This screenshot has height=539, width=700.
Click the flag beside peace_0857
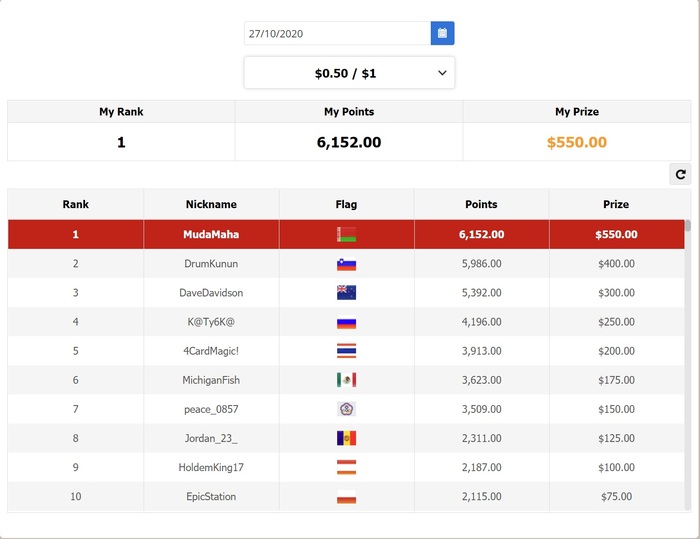(x=347, y=409)
